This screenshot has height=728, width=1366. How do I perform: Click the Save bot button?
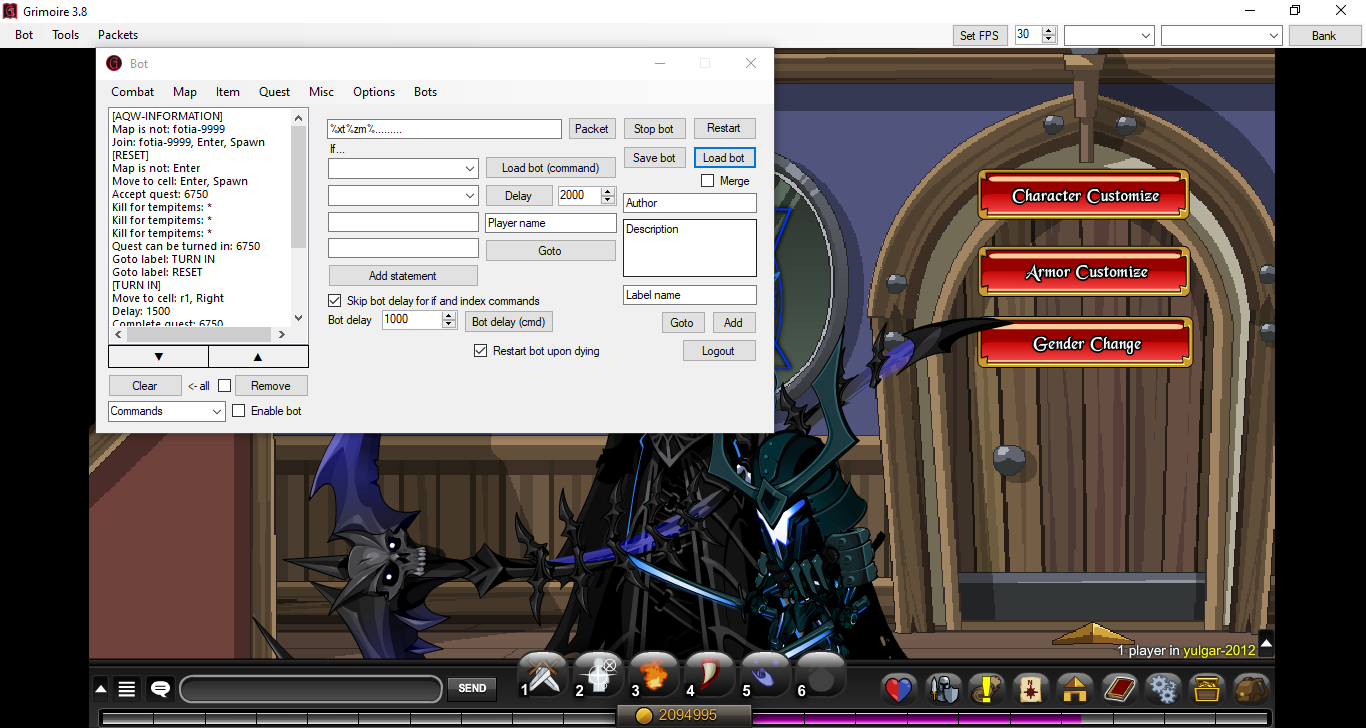[x=654, y=157]
